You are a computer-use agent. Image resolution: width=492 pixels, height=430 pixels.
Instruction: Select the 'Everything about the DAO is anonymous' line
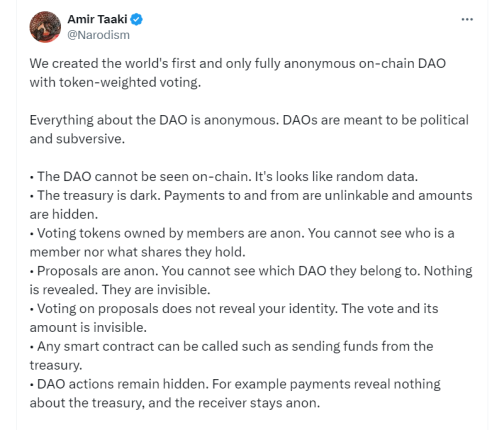(x=249, y=120)
